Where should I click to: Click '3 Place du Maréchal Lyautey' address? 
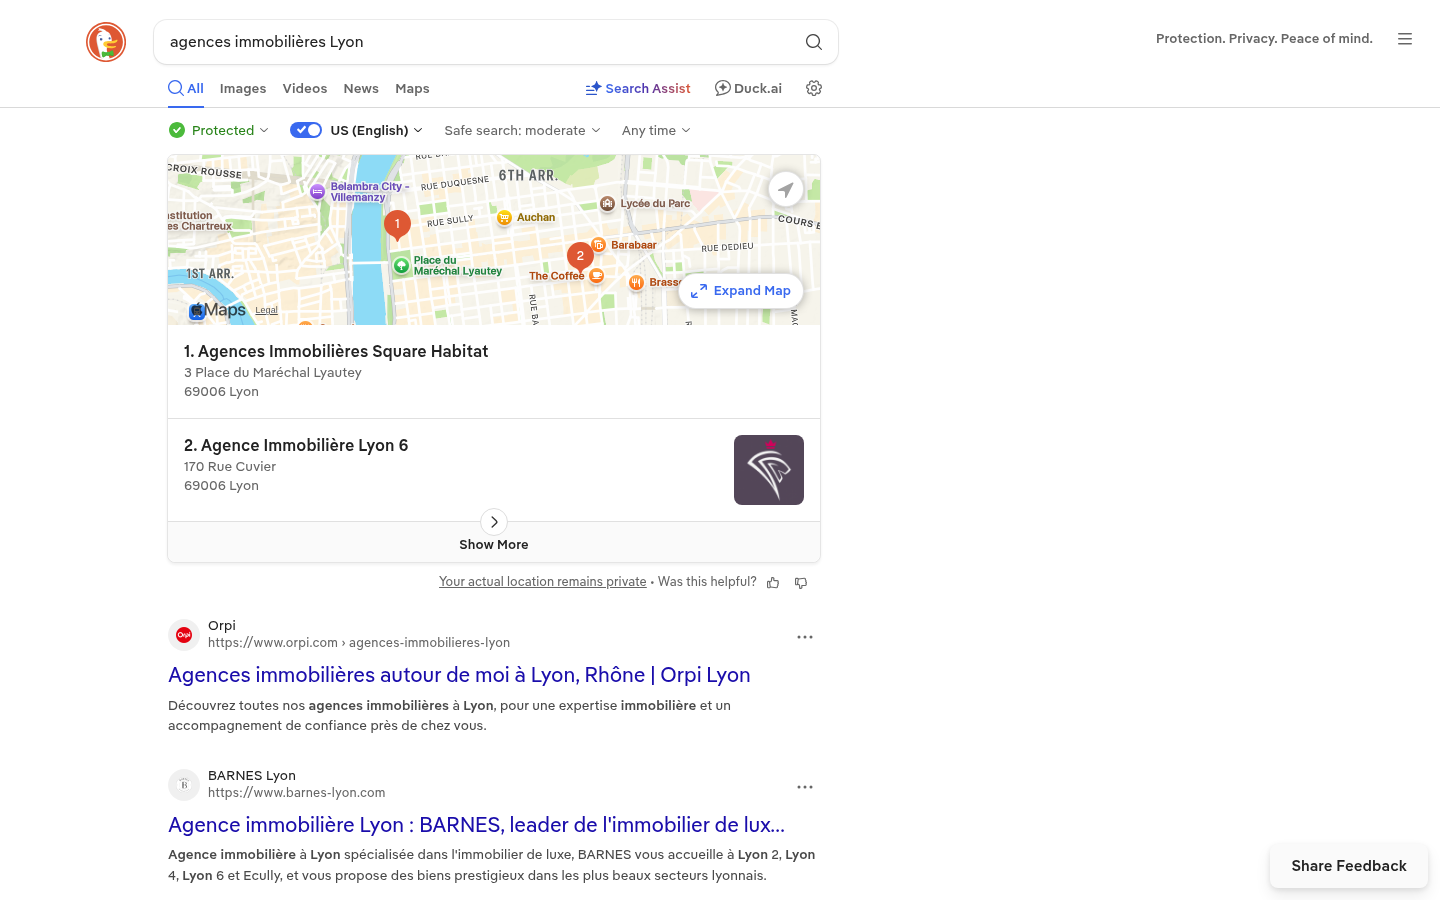click(273, 372)
